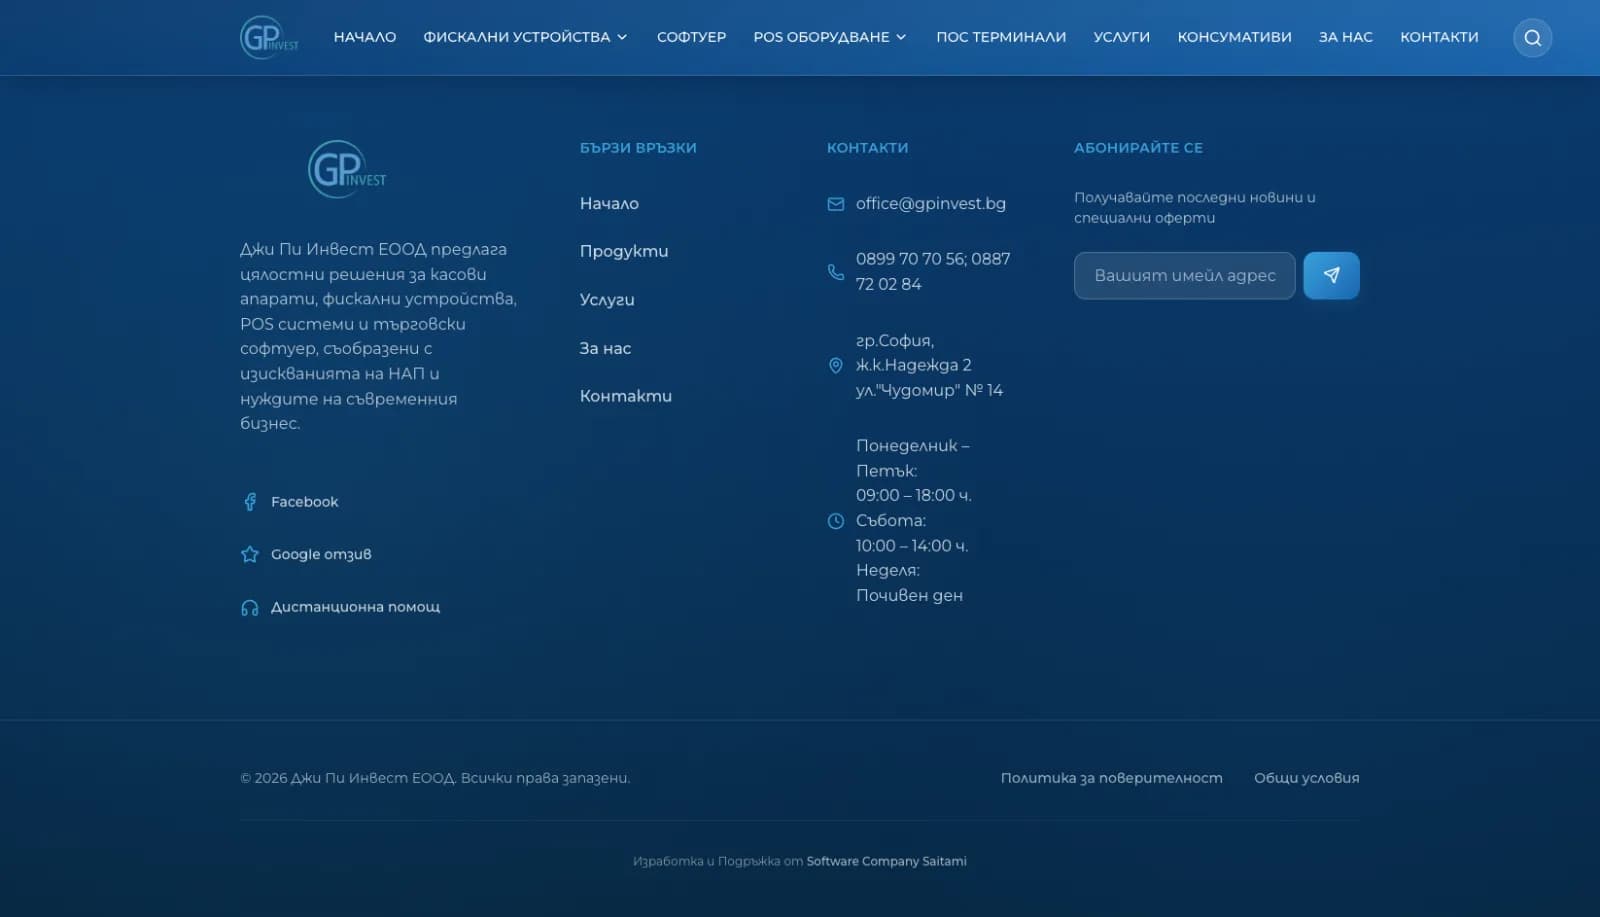1600x917 pixels.
Task: Submit the newsletter with the paper plane button
Action: pos(1331,275)
